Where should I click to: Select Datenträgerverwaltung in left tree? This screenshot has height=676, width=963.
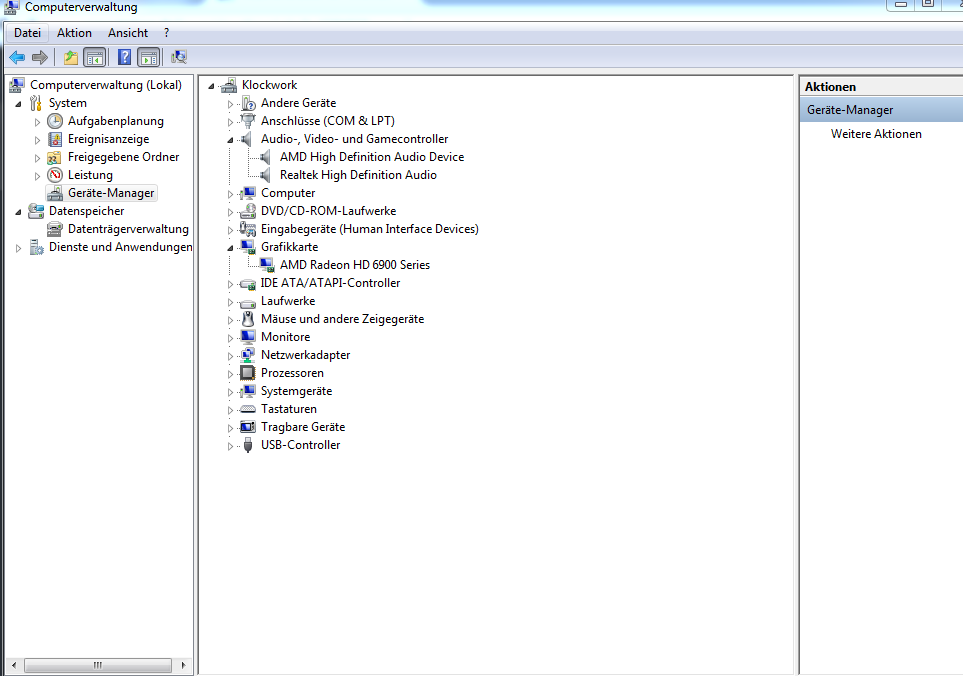(128, 229)
